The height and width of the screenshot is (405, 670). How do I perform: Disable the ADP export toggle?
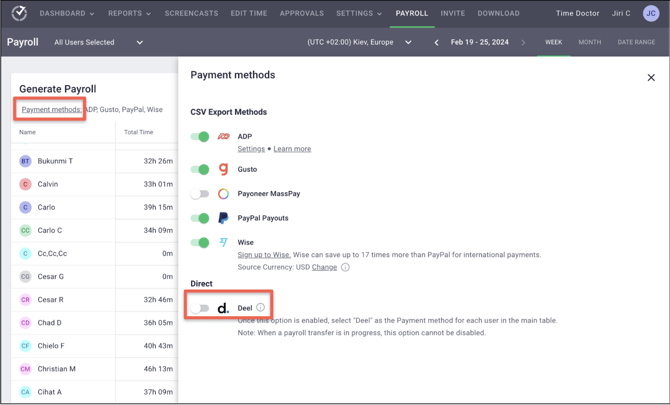tap(201, 137)
